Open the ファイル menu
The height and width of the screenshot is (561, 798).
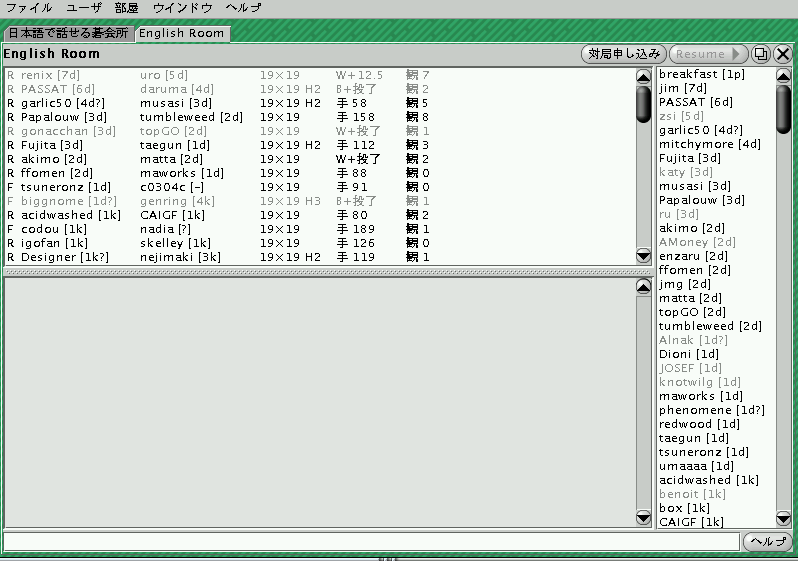pyautogui.click(x=29, y=8)
